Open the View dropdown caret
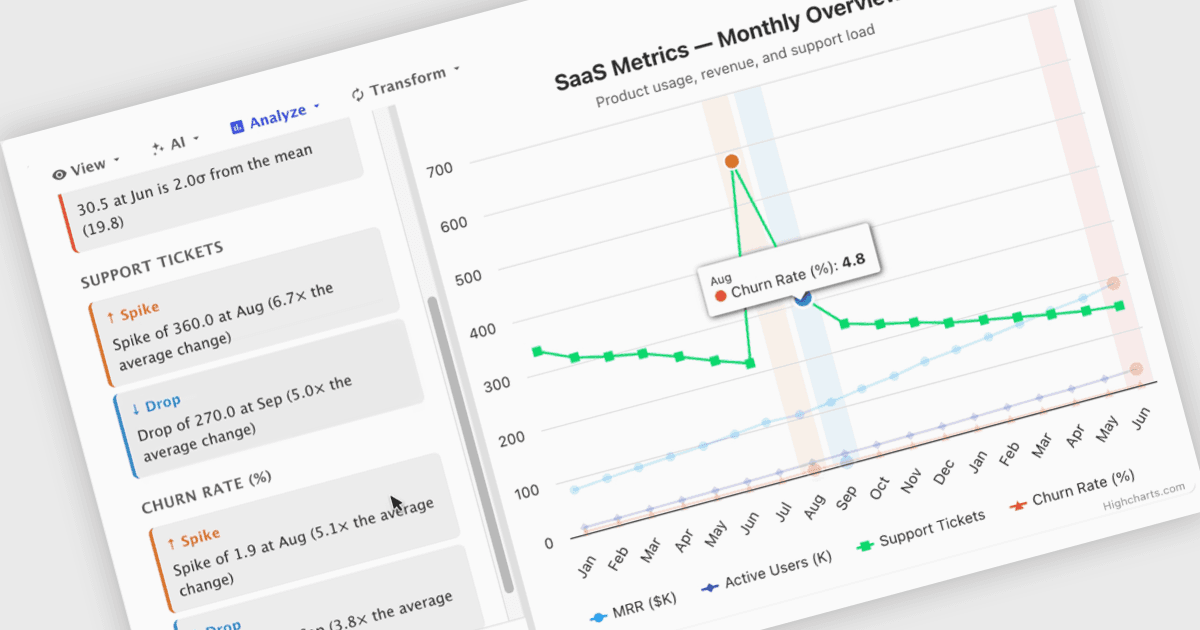This screenshot has width=1200, height=630. click(x=117, y=160)
